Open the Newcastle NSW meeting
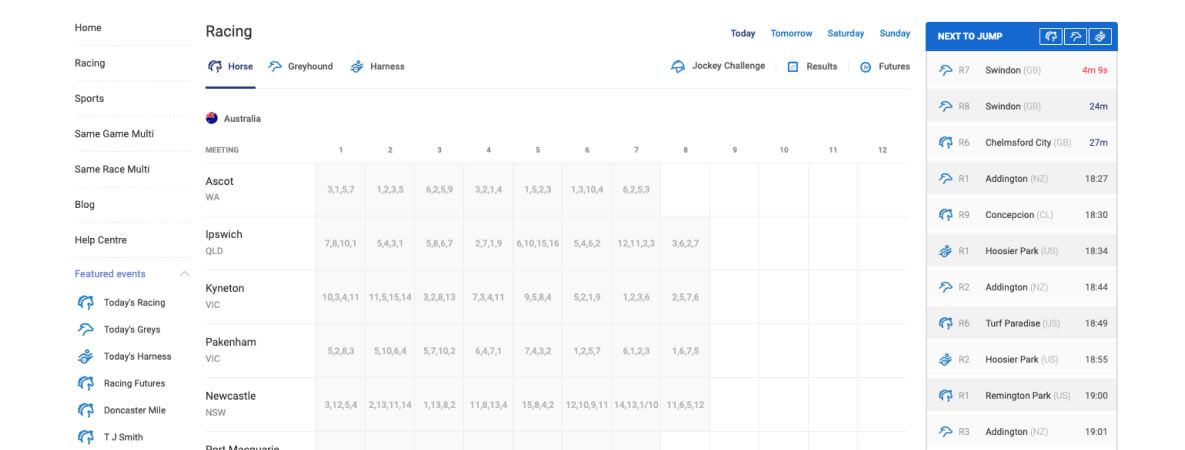Viewport: 1185px width, 450px height. pyautogui.click(x=231, y=404)
